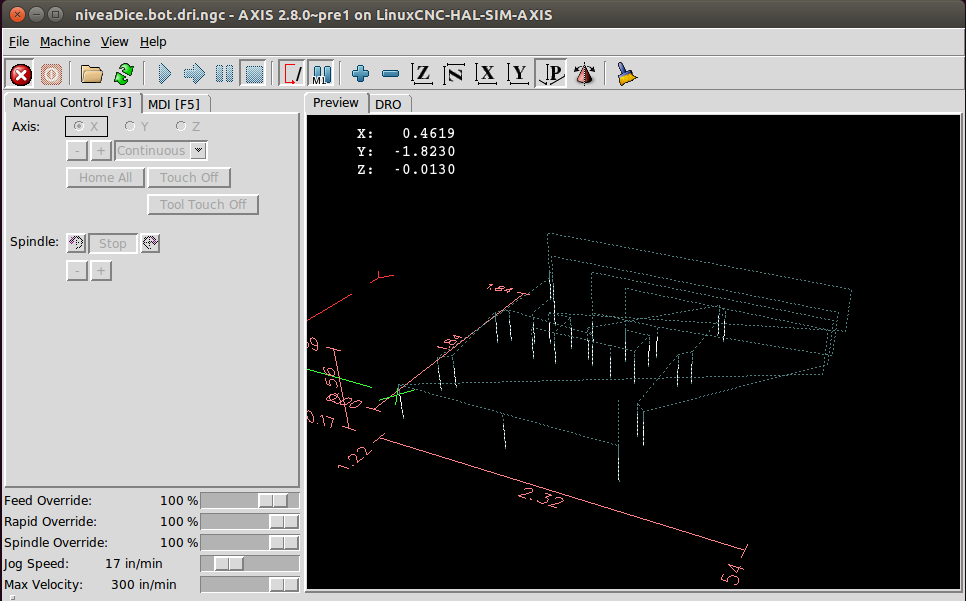Click the '17 in/min' jog speed value

134,563
